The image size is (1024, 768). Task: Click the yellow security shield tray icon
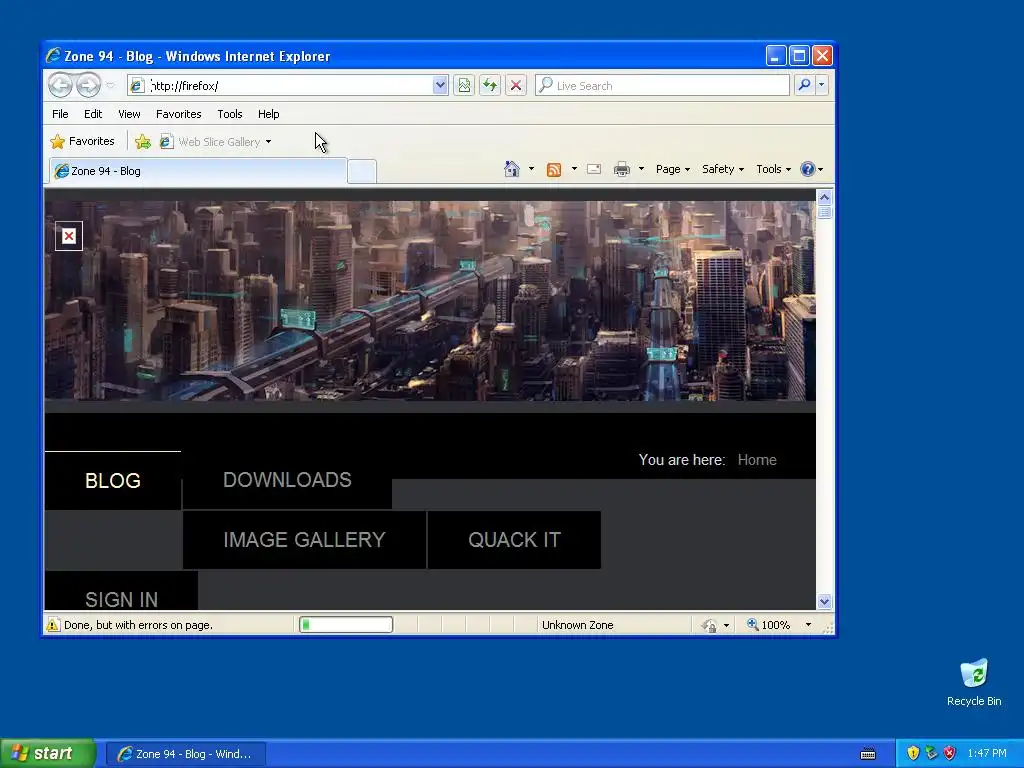913,753
